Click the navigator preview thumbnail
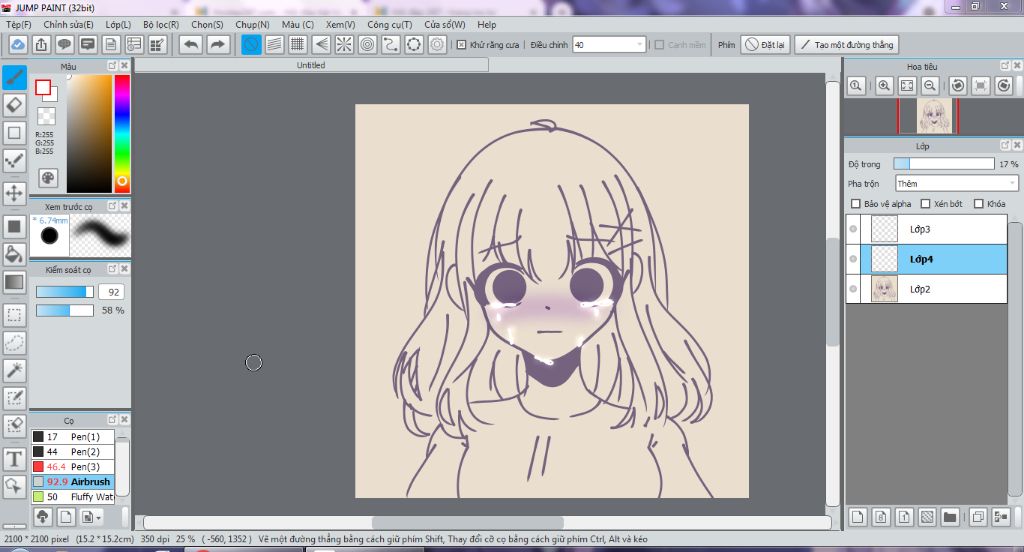Image resolution: width=1024 pixels, height=552 pixels. pos(933,116)
